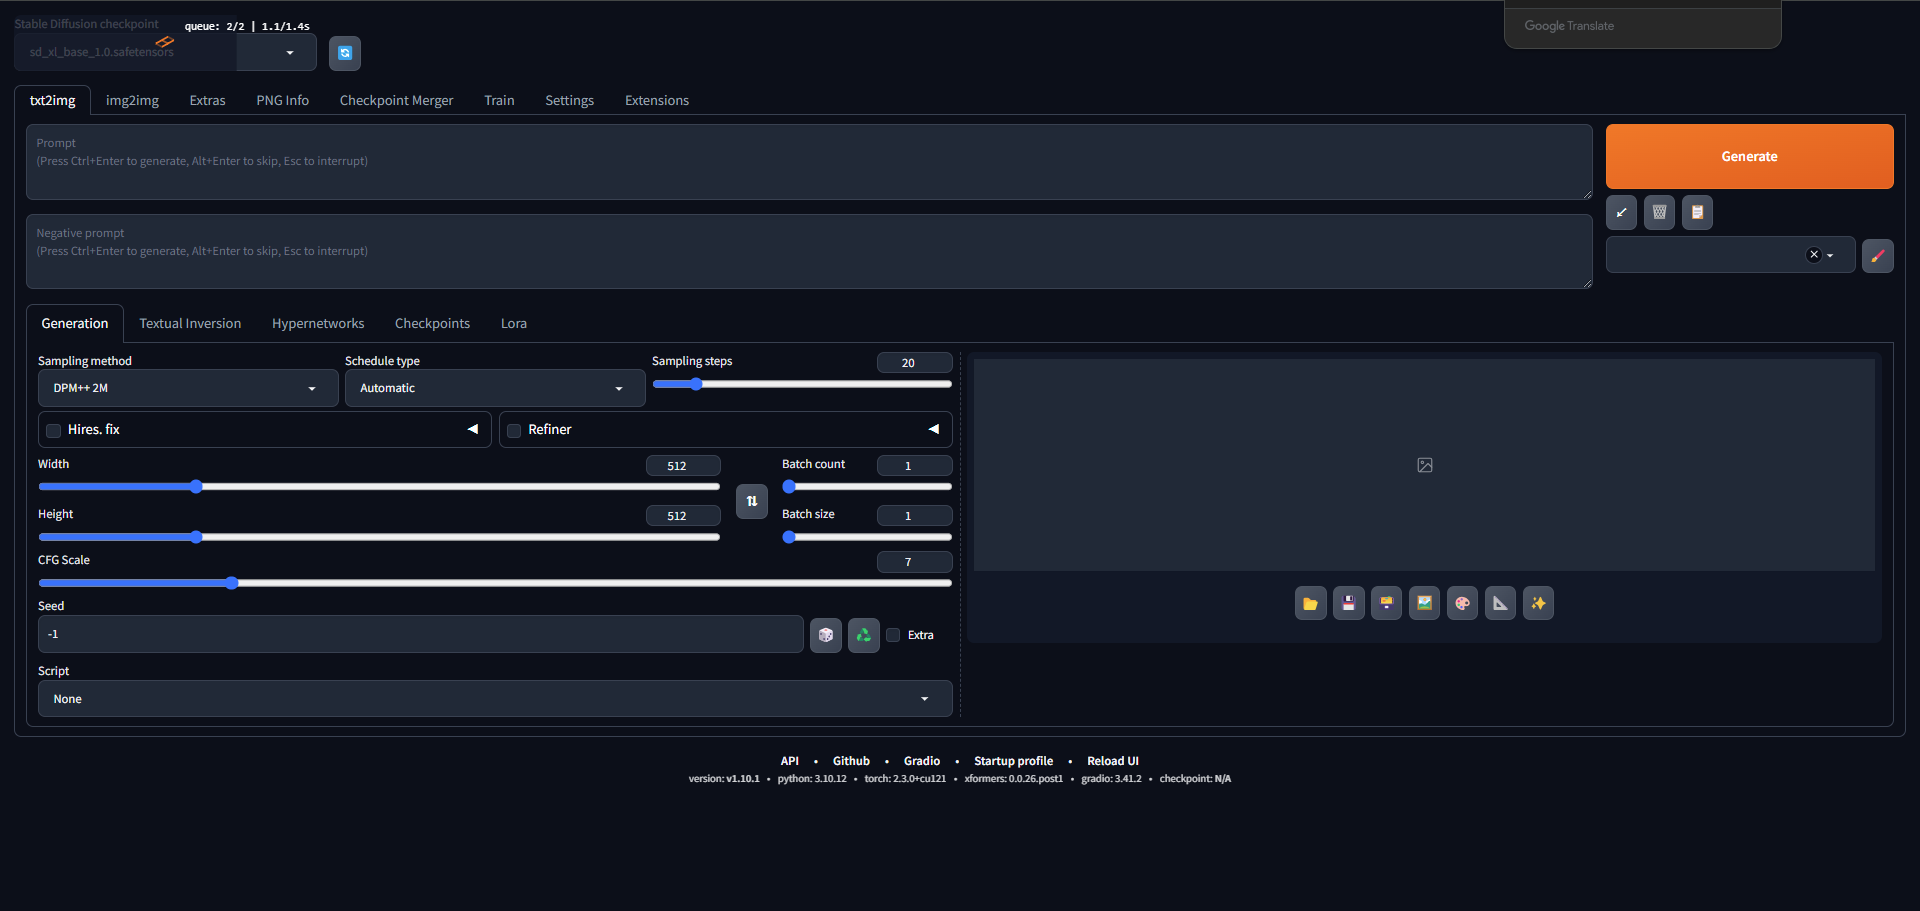This screenshot has height=911, width=1920.
Task: Clear the prompt with the trash icon
Action: 1659,212
